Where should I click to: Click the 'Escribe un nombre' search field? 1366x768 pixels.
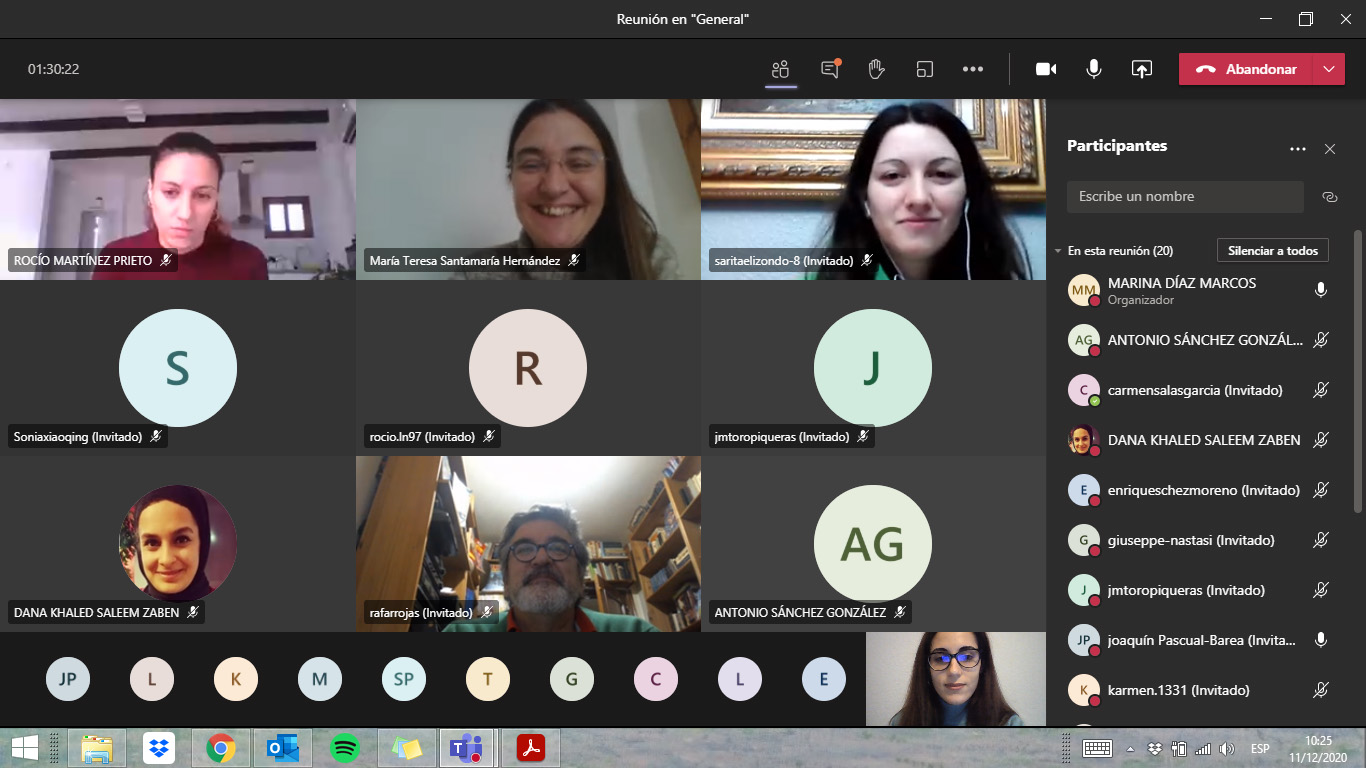(1185, 197)
